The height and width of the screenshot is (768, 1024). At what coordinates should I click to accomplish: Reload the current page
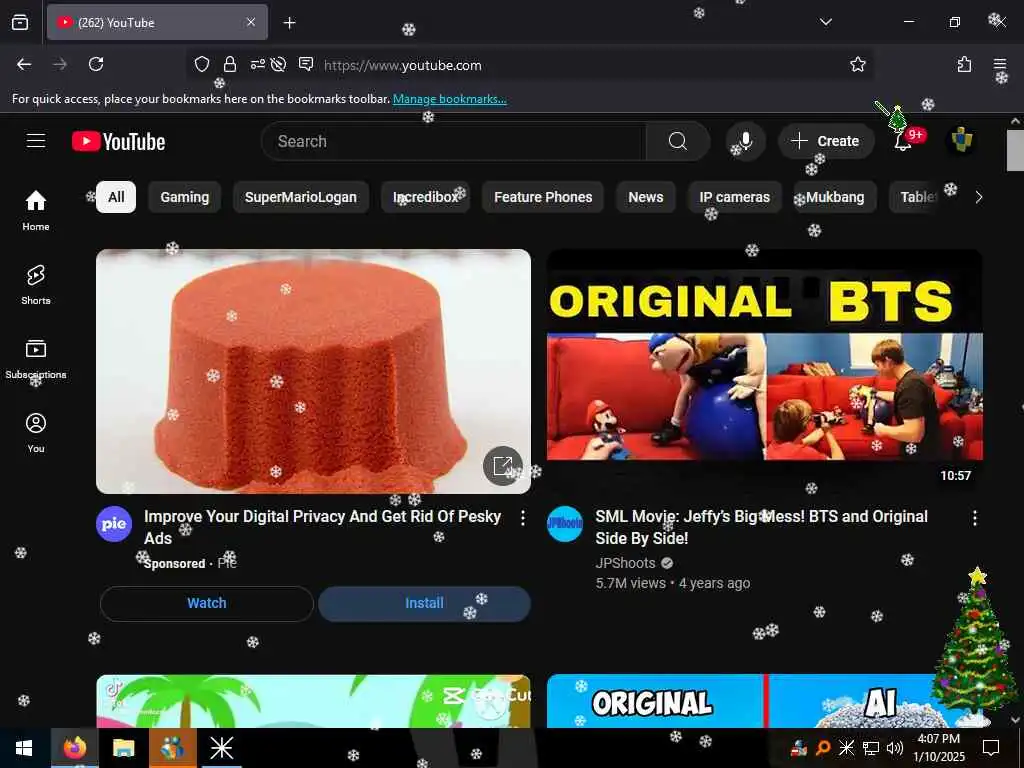(96, 64)
